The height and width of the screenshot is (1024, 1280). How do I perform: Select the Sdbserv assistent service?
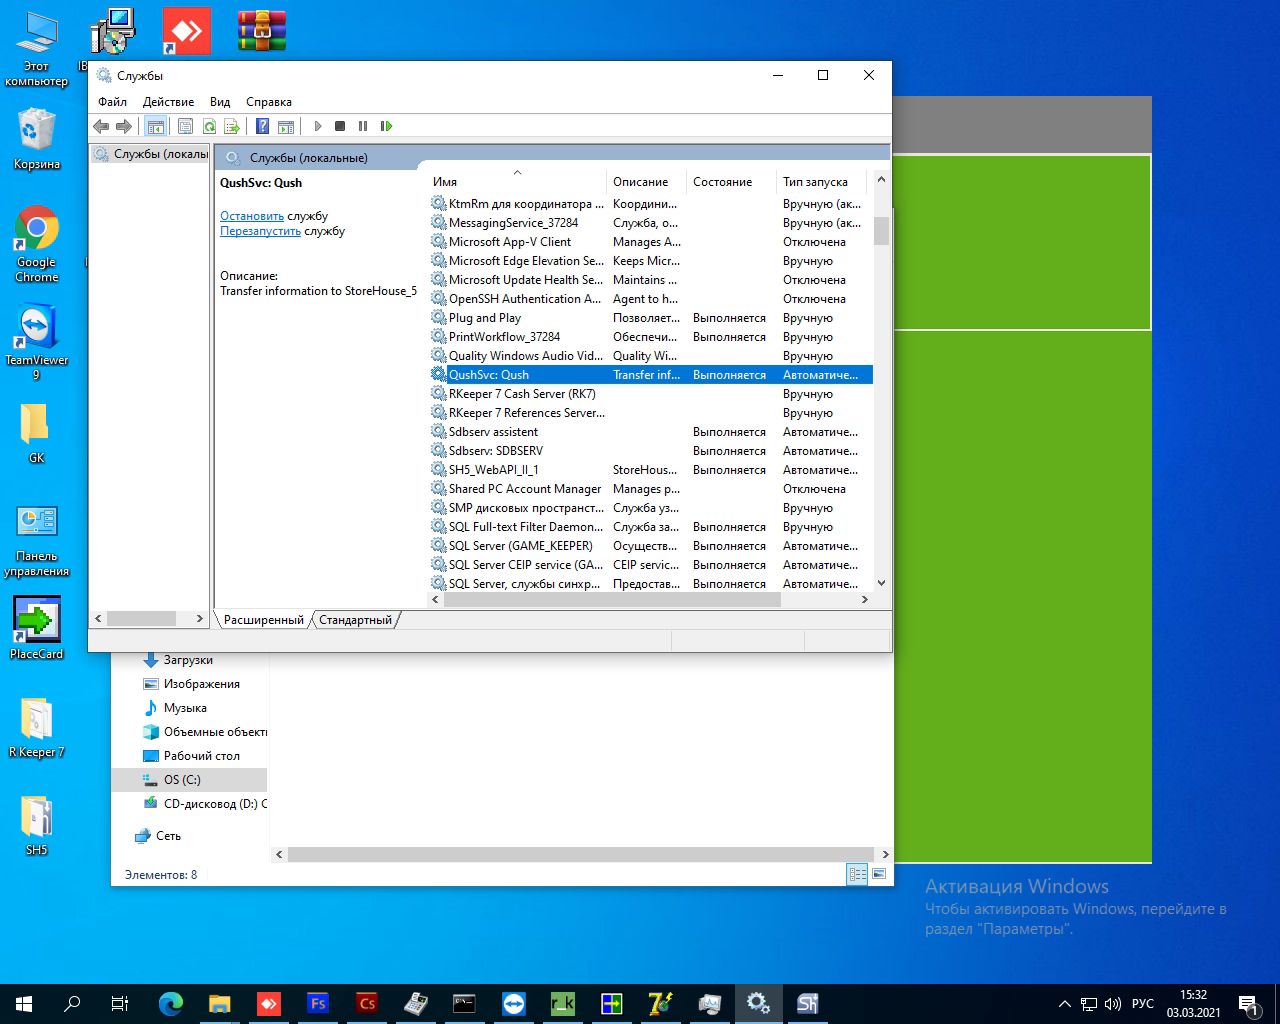[x=650, y=432]
